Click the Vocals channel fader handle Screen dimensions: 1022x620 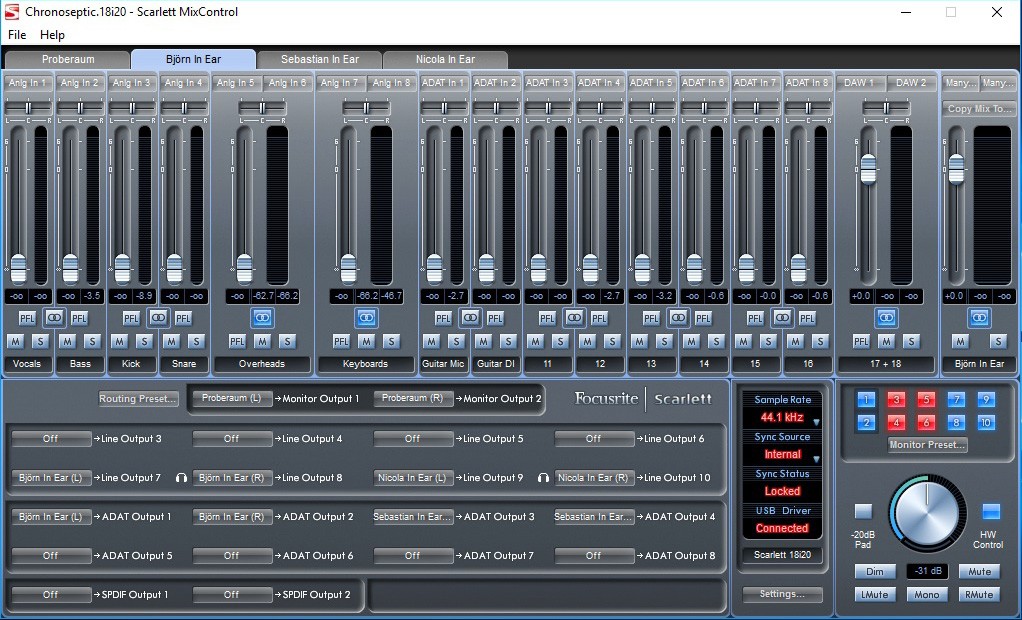18,269
